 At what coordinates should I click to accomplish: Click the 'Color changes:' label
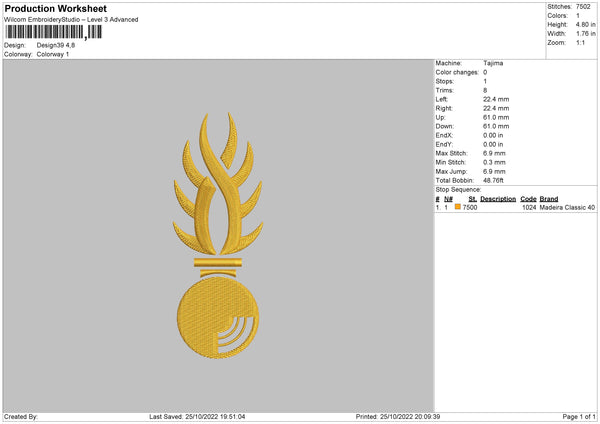pyautogui.click(x=457, y=72)
